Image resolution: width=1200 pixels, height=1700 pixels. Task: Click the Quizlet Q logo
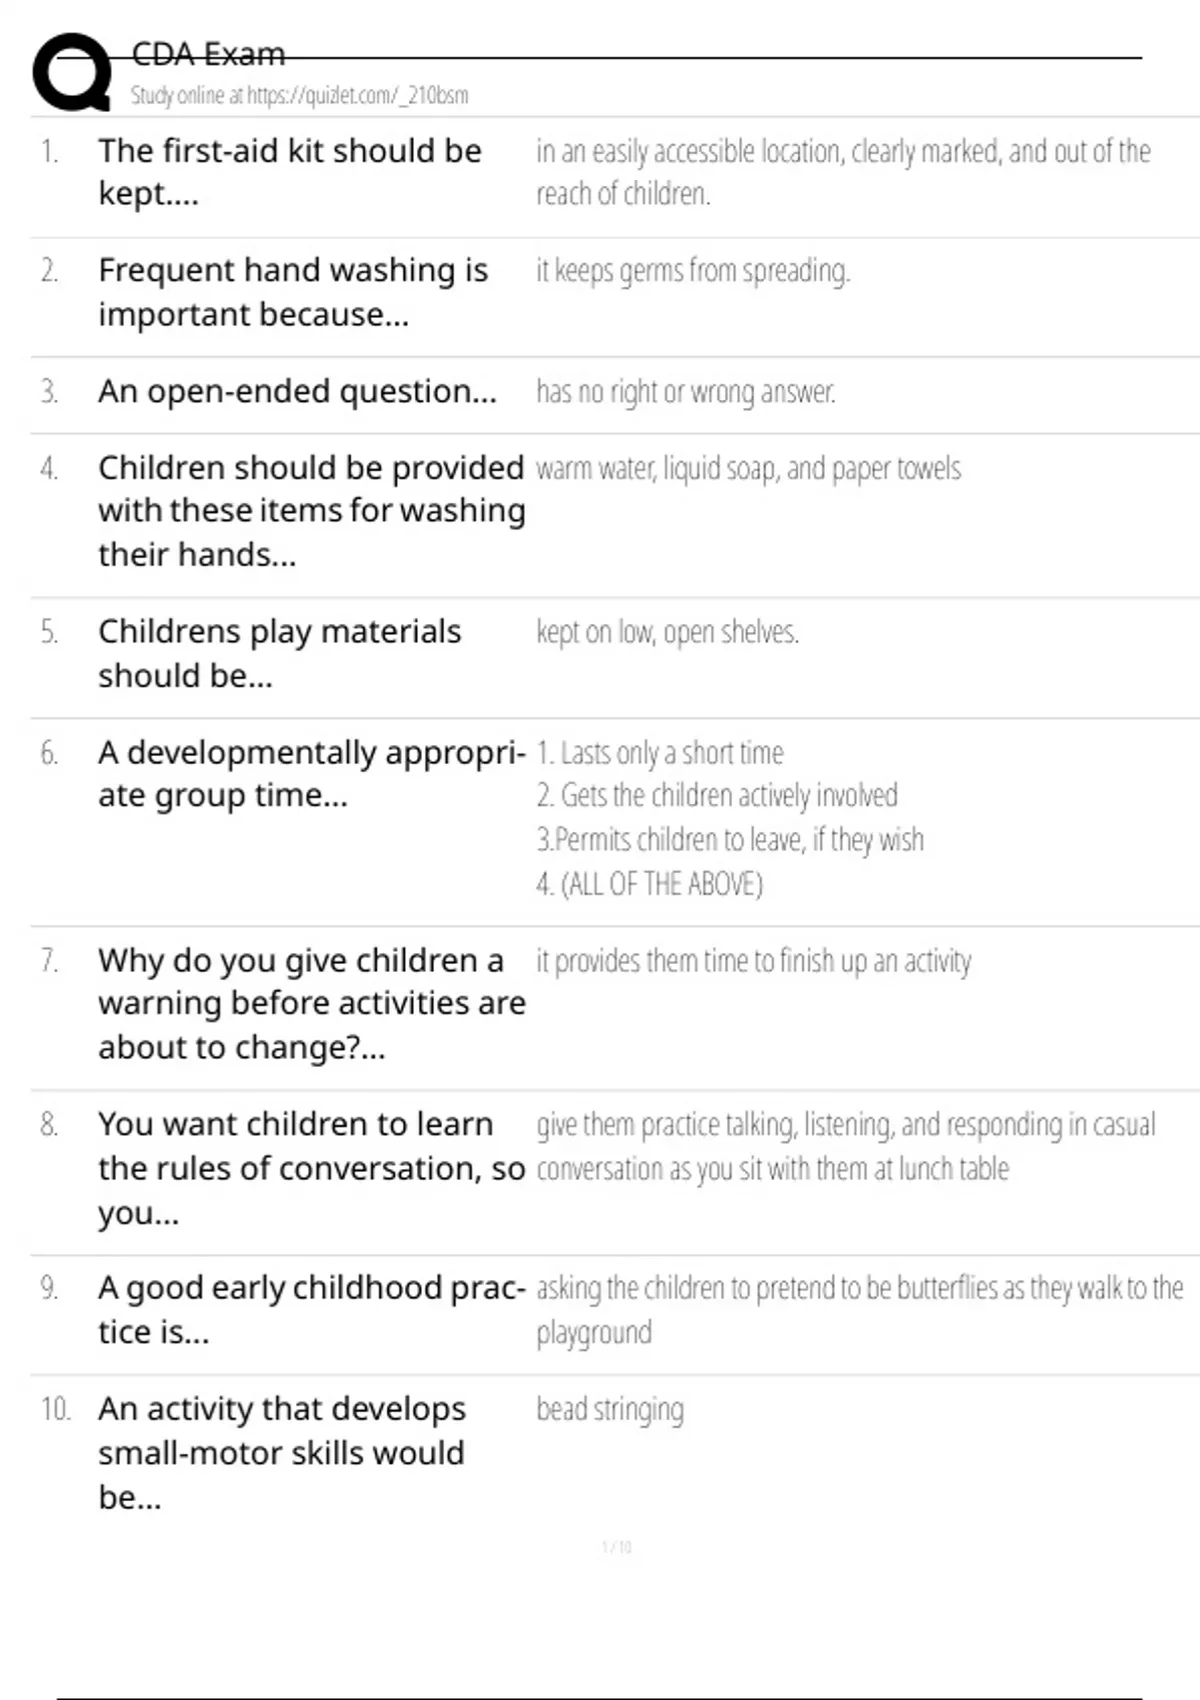click(72, 72)
